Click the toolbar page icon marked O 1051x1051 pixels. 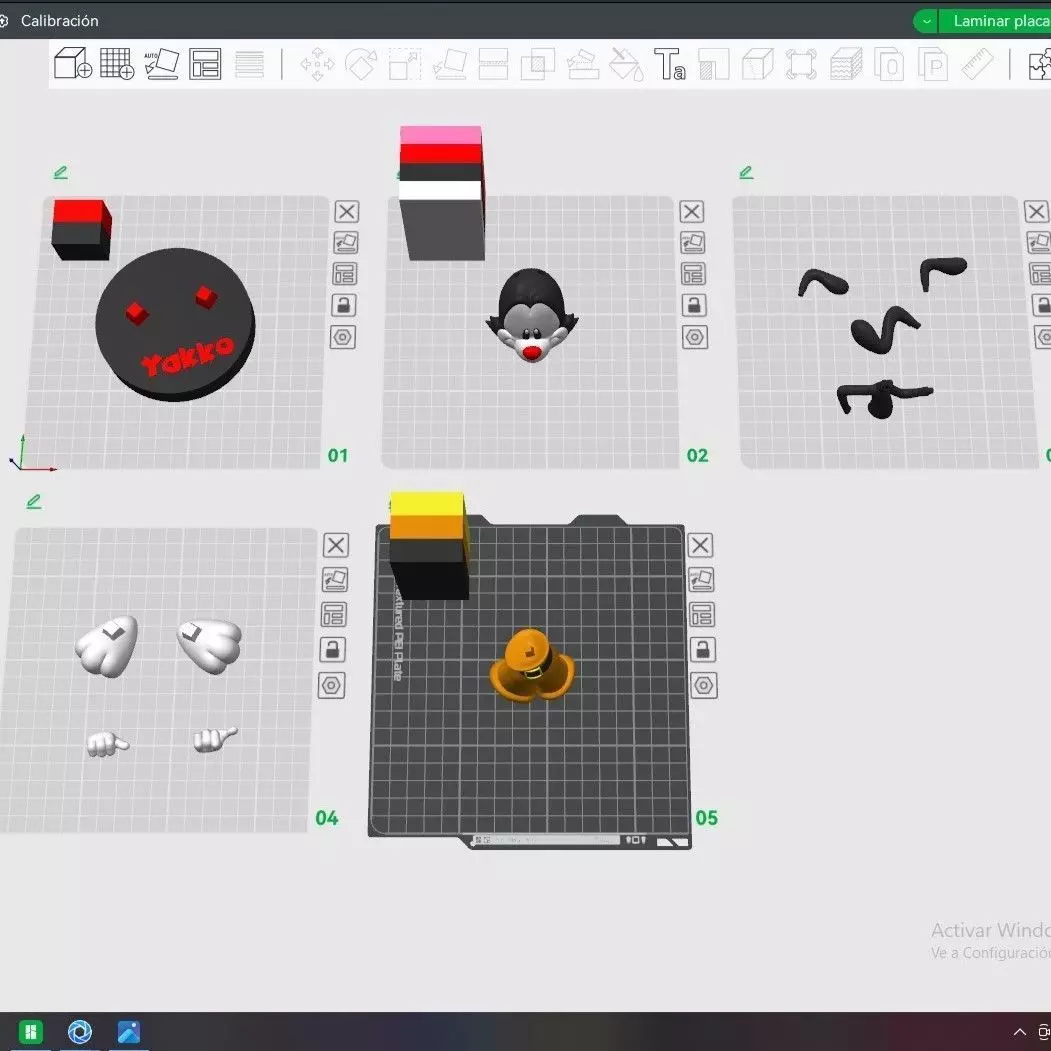tap(889, 64)
